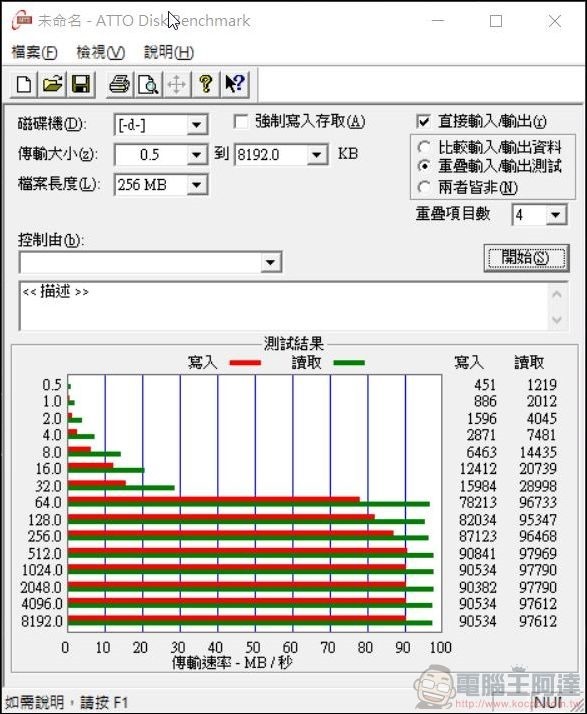
Task: Click the write value 78213
Action: 477,502
